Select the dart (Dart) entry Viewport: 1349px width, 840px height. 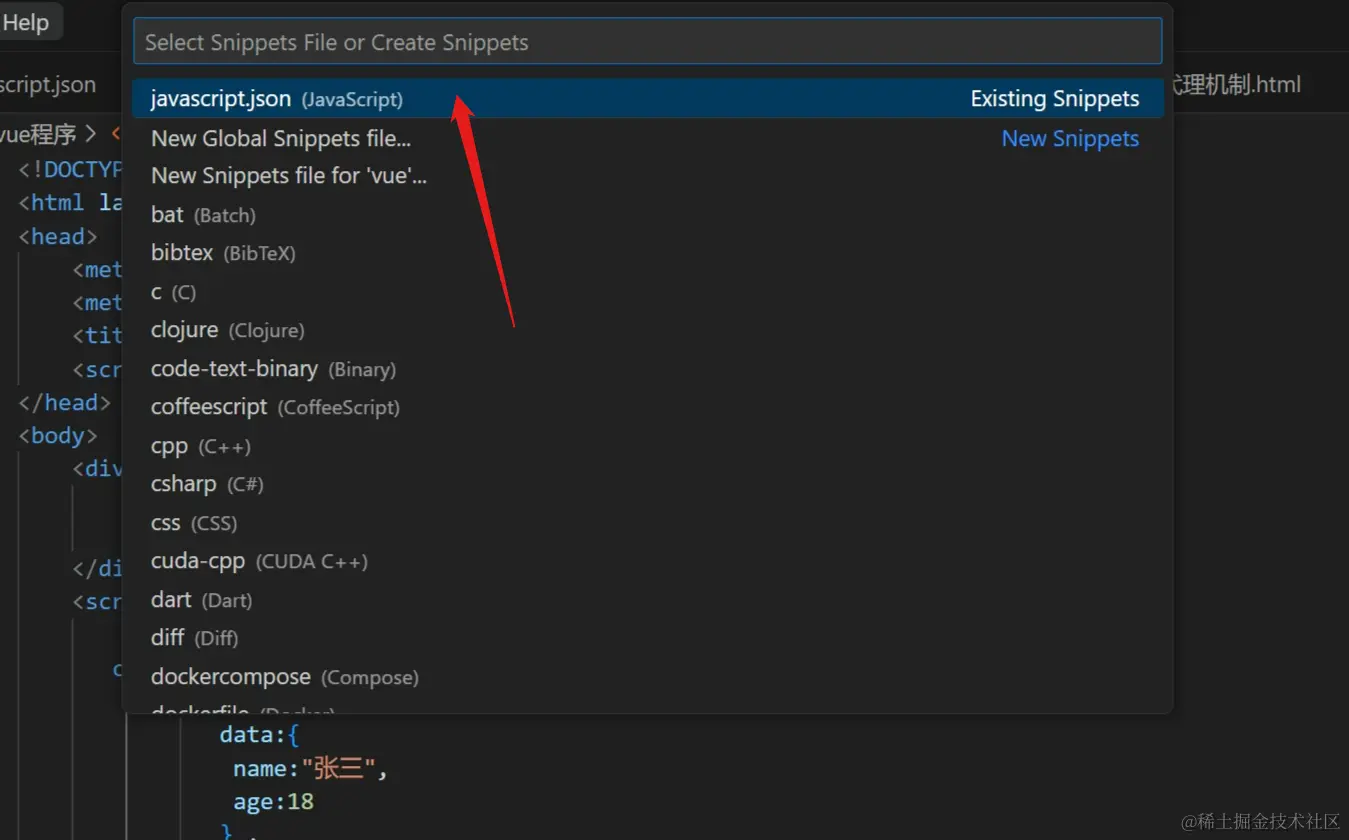(647, 600)
